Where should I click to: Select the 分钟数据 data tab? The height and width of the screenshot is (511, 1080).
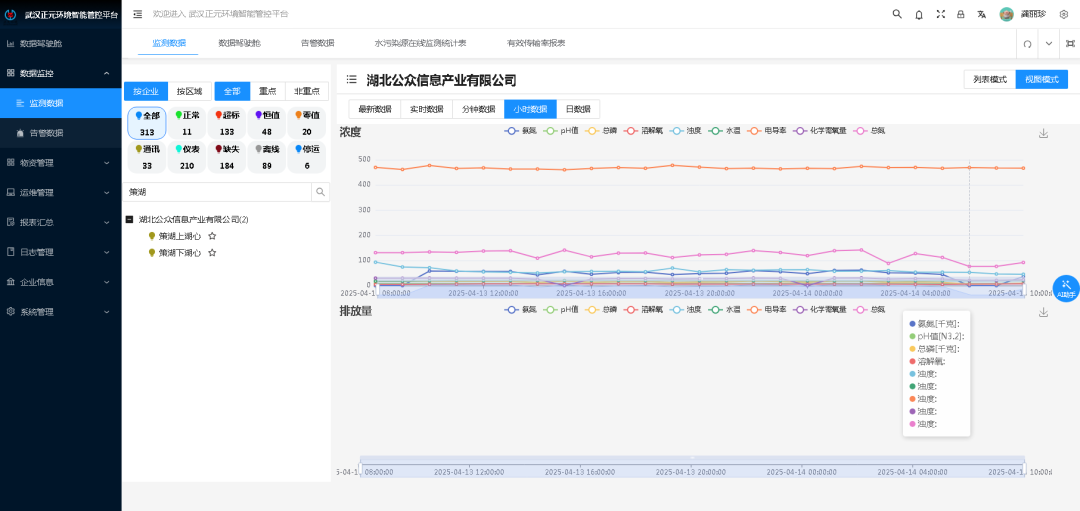pyautogui.click(x=477, y=109)
